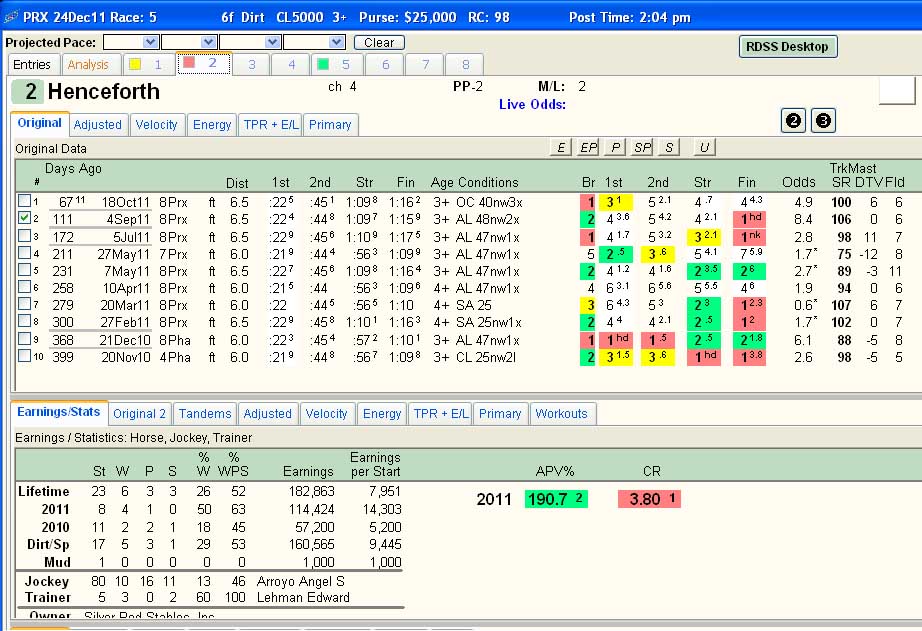Toggle checkbox for race line 1 (18Oct11)

pos(24,201)
